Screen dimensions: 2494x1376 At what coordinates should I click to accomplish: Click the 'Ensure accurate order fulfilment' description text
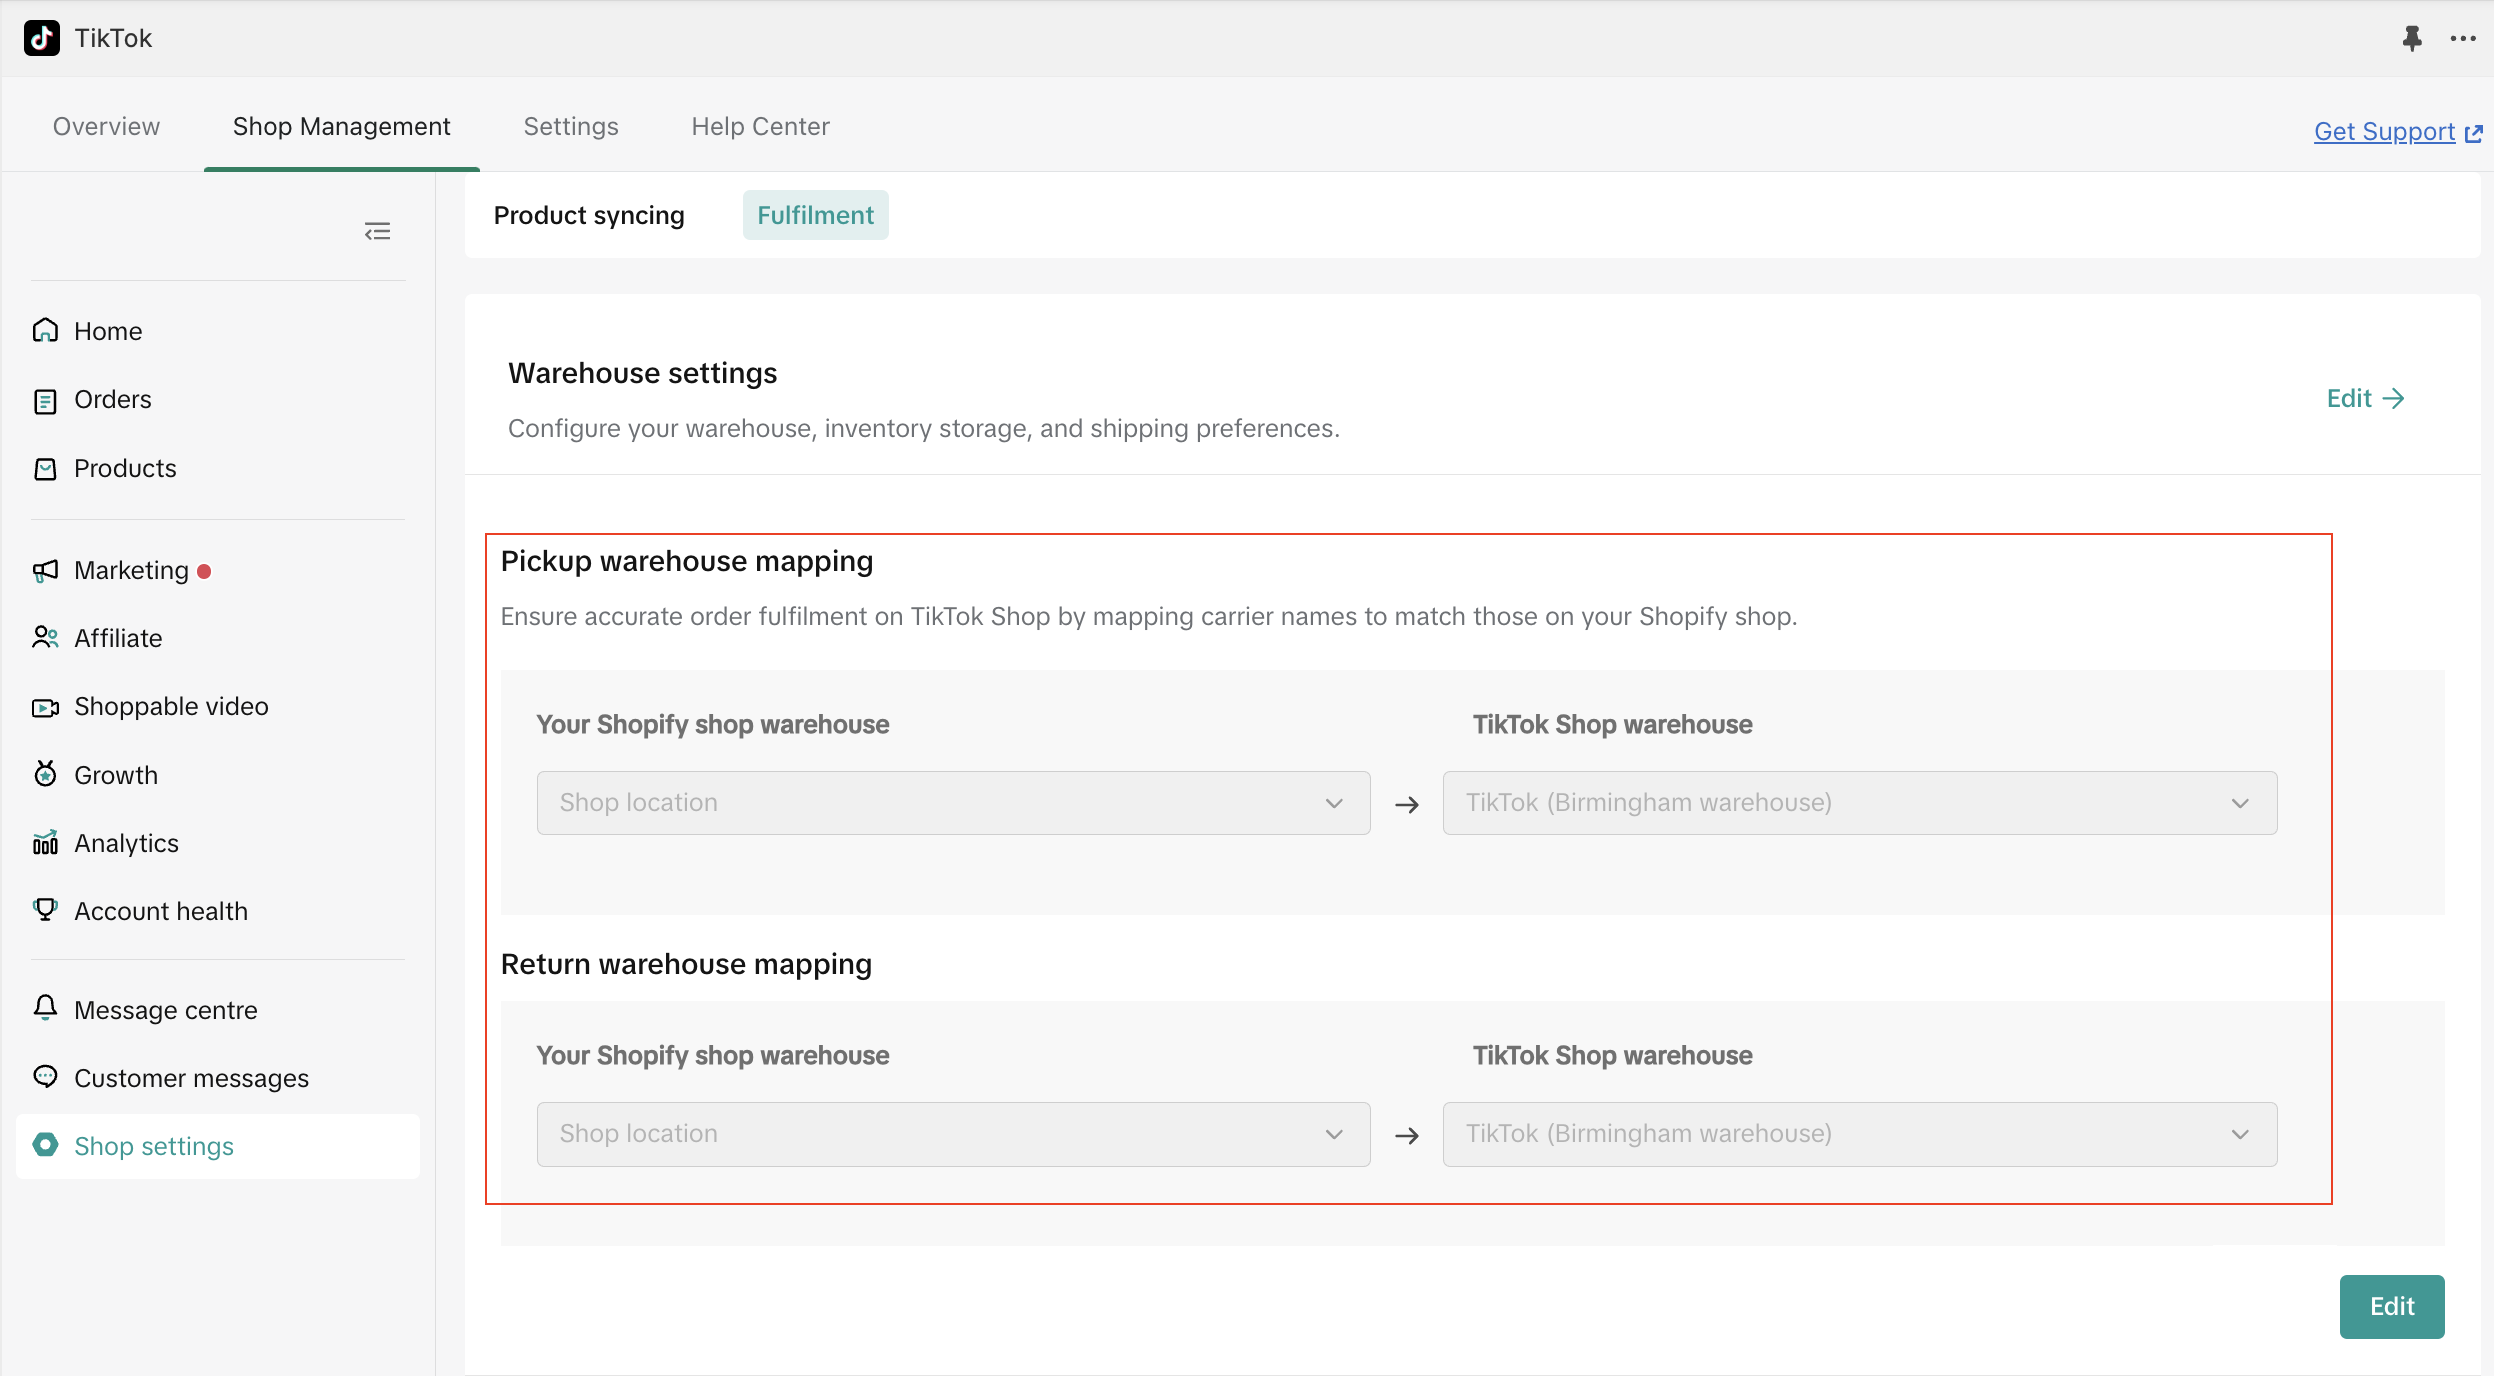click(1149, 616)
